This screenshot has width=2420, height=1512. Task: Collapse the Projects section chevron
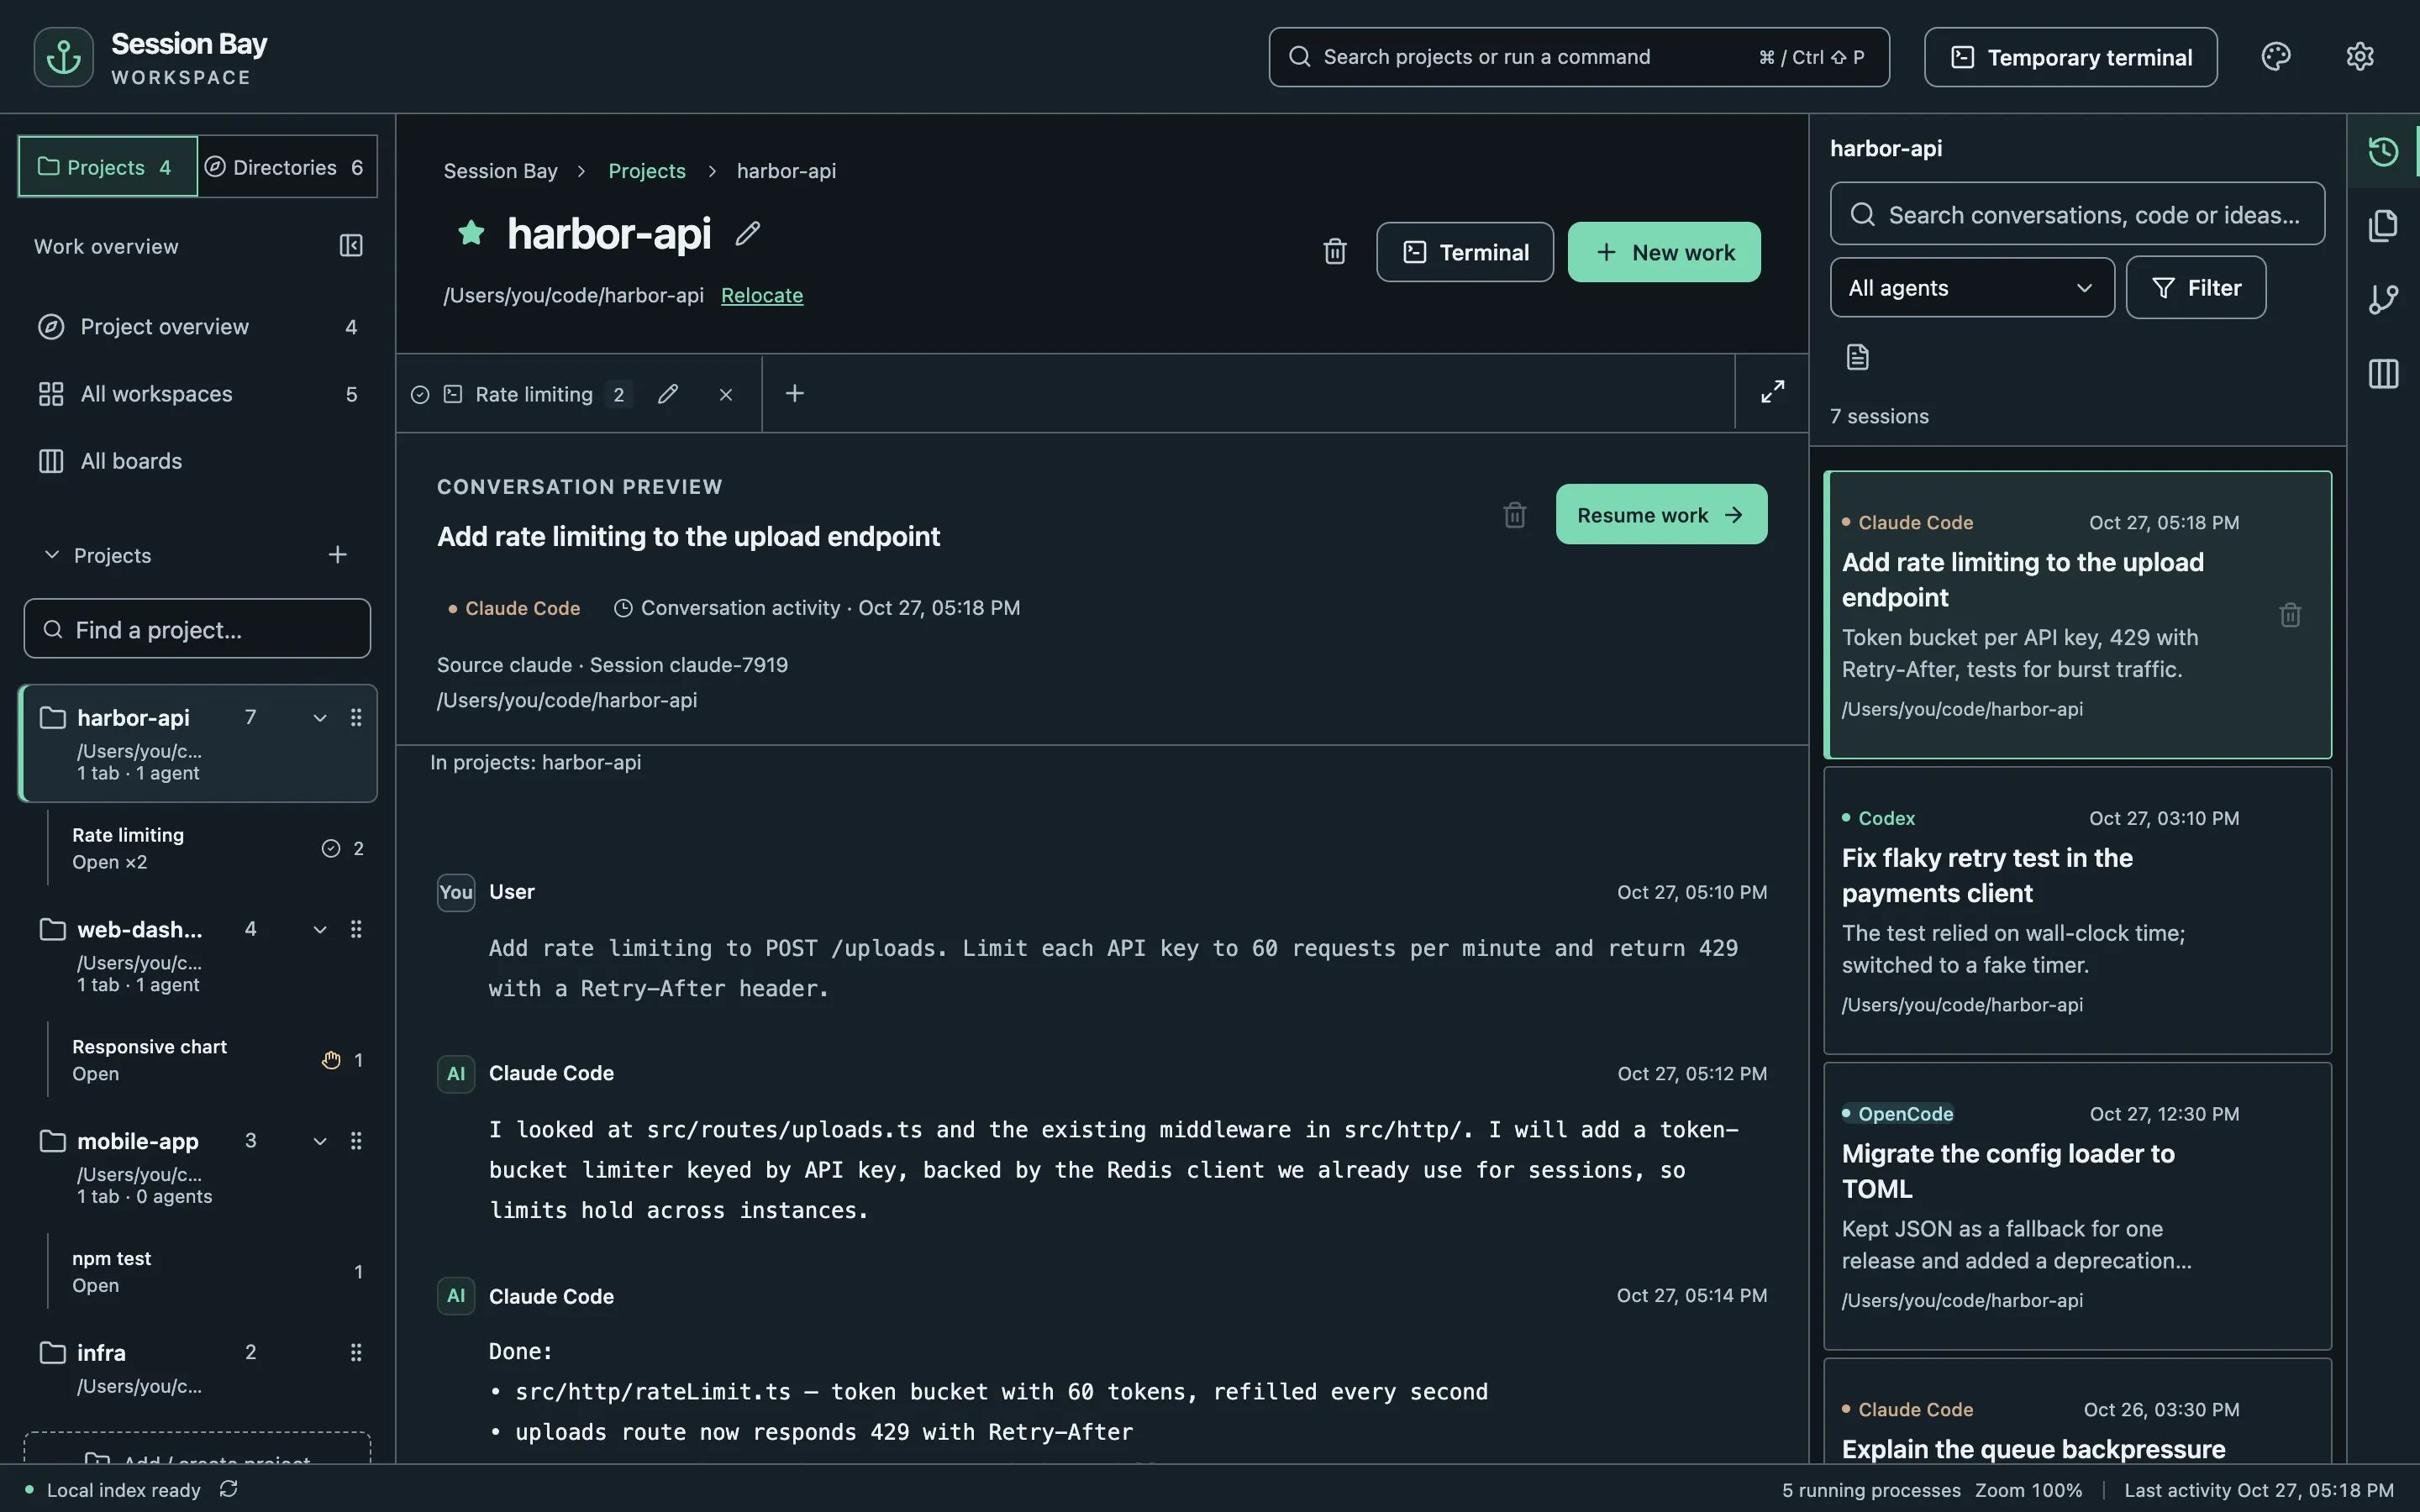52,555
